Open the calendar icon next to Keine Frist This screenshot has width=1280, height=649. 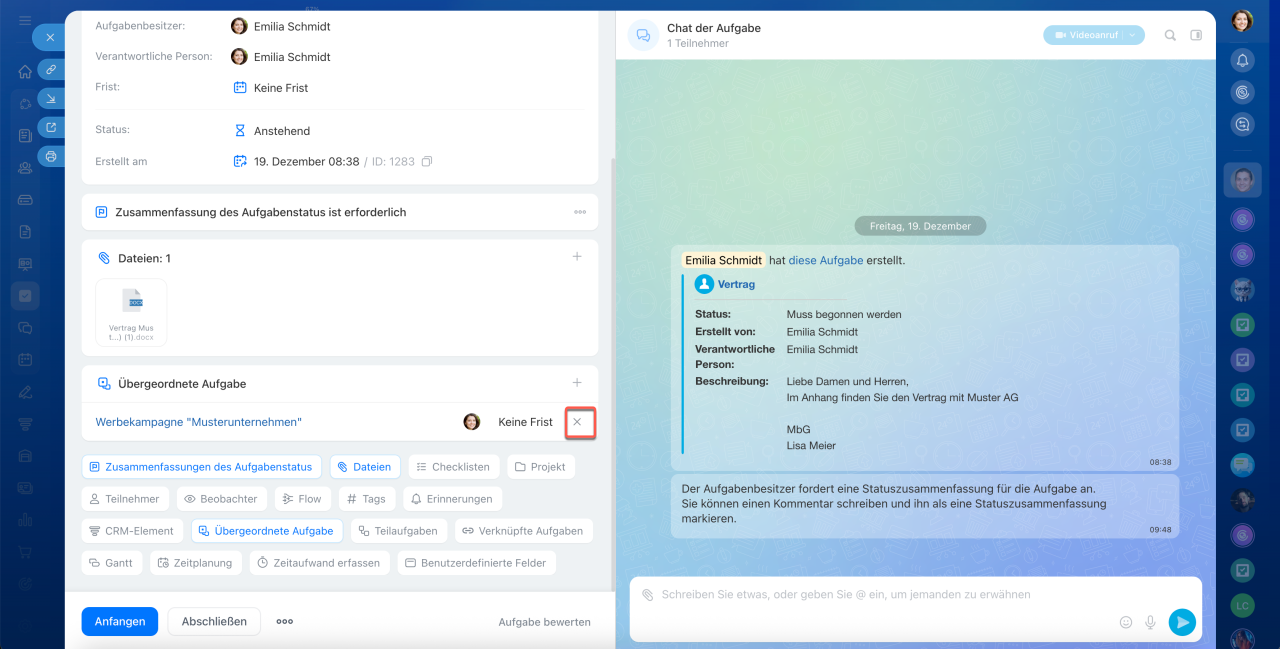coord(240,88)
